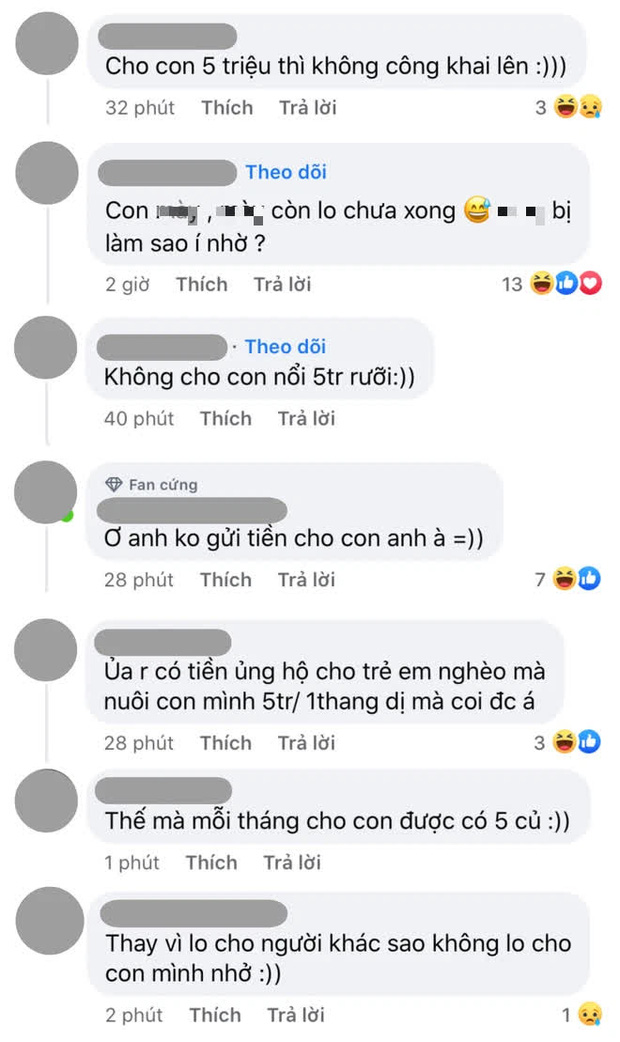Viewport: 620px width, 1042px height.
Task: Open reactions on 'Ơ anh ko gửi tiền' comment
Action: point(568,579)
